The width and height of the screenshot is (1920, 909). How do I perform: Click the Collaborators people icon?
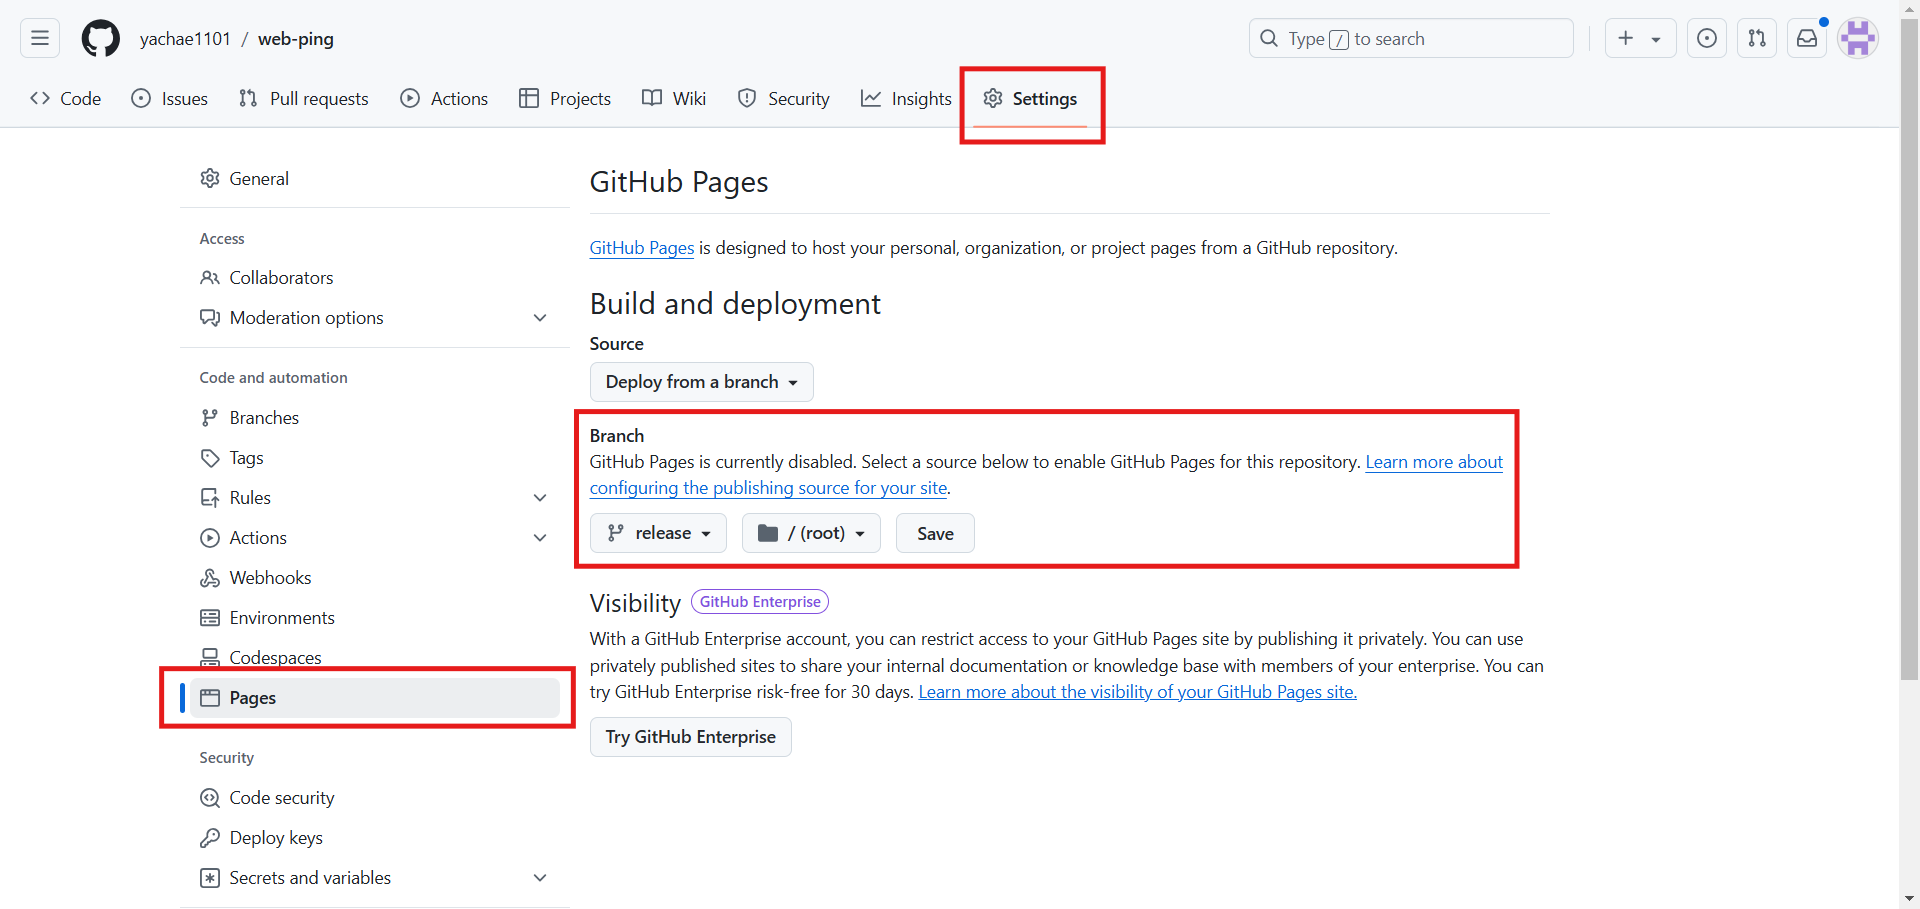pyautogui.click(x=210, y=278)
